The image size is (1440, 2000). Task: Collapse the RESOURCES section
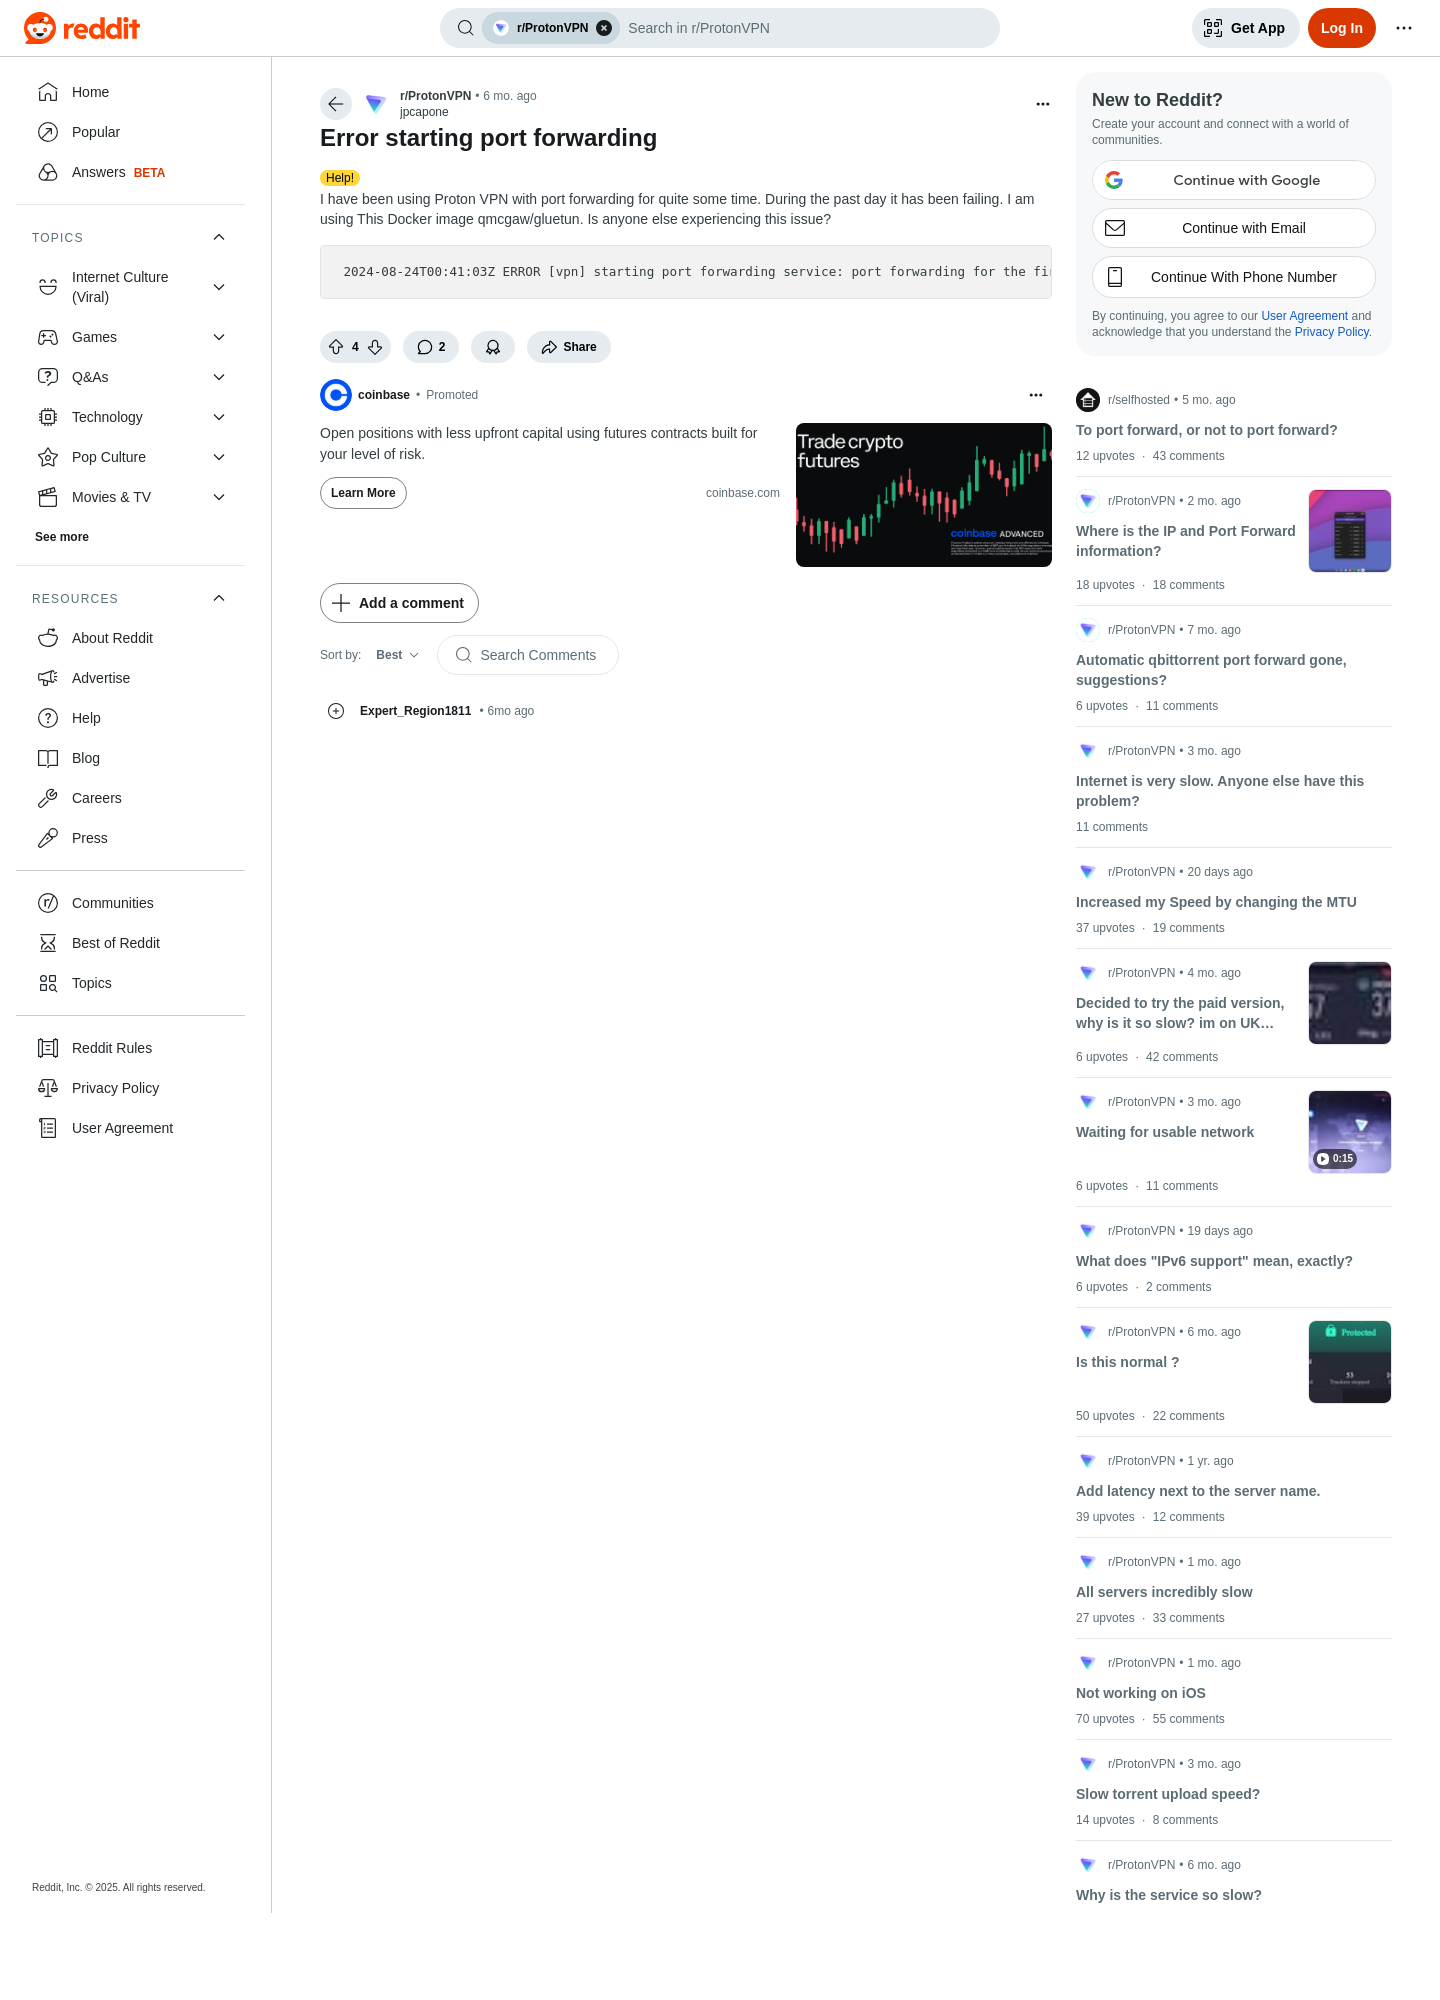point(219,598)
